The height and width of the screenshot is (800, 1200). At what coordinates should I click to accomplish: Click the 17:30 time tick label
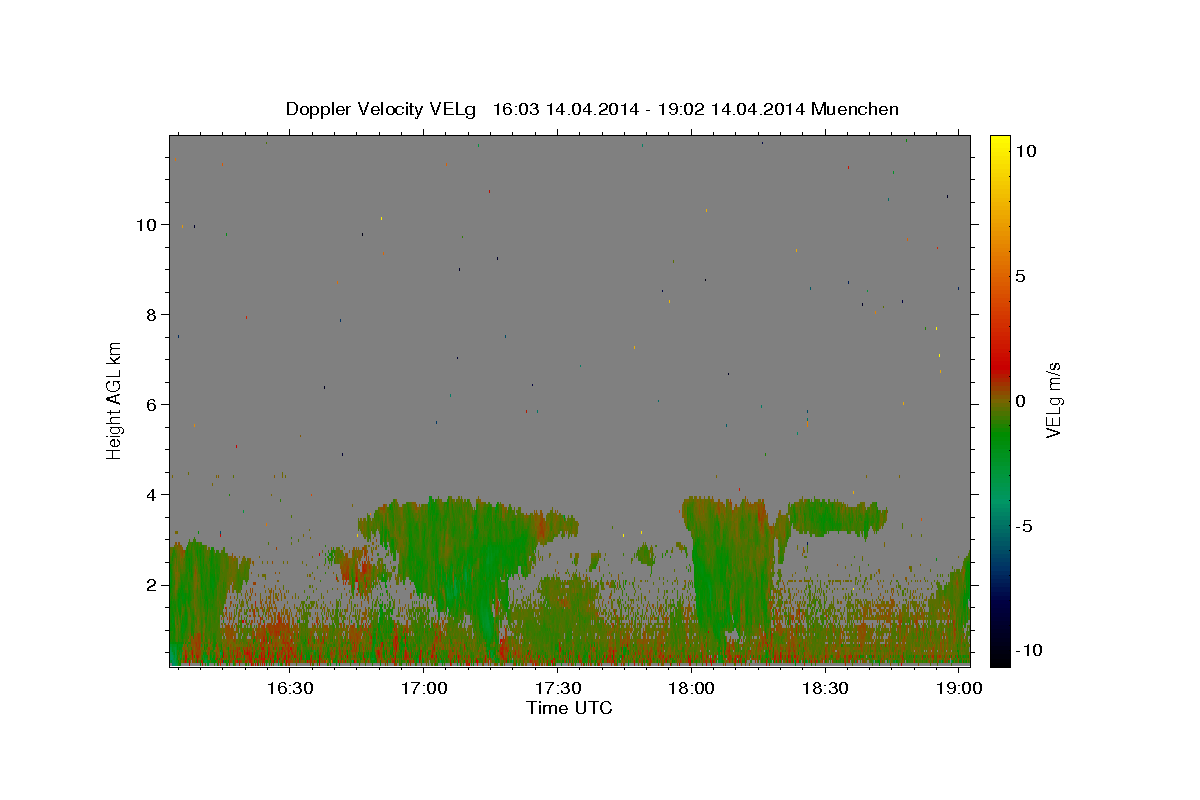tap(557, 689)
